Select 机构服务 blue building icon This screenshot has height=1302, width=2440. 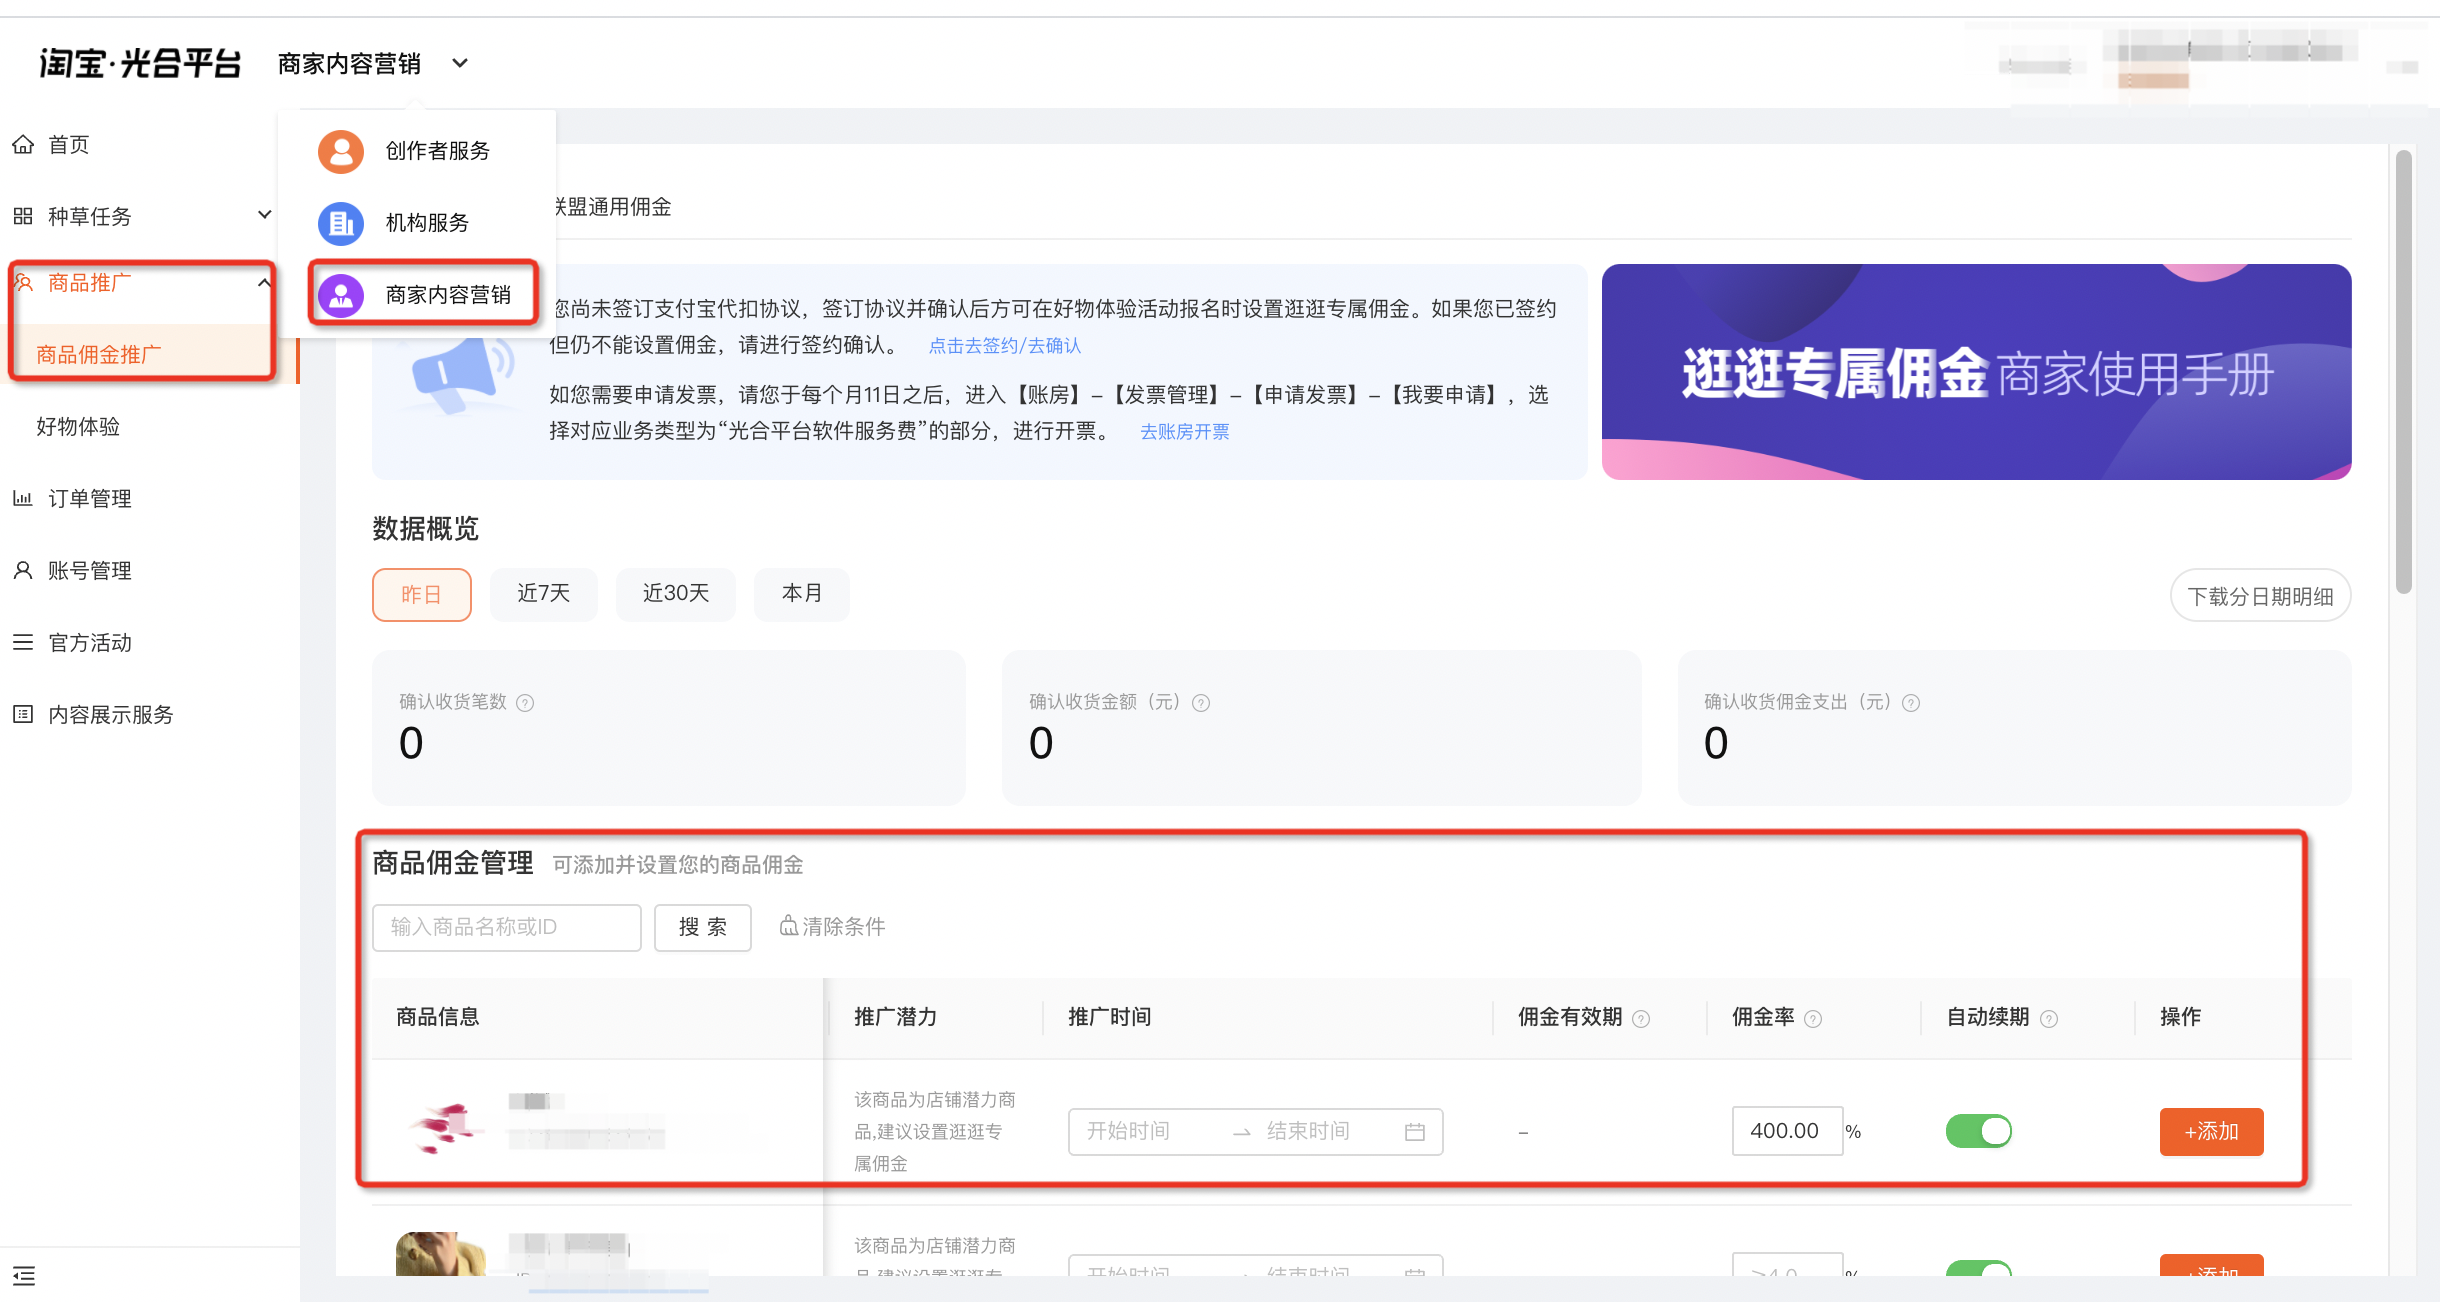[341, 223]
